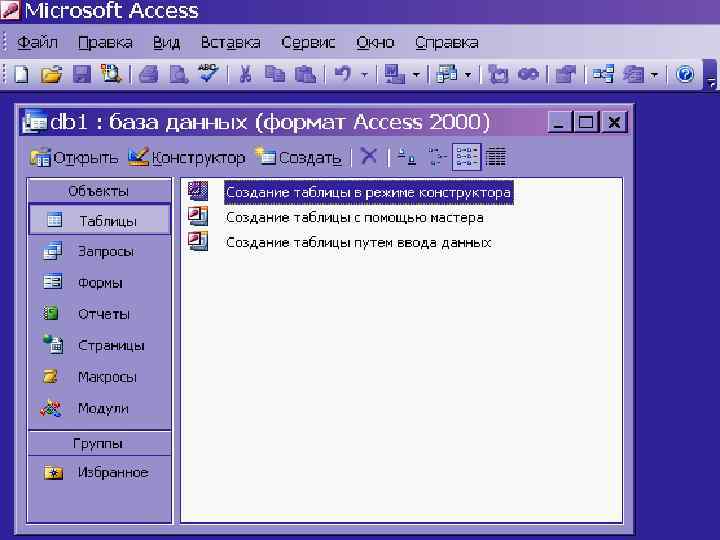The width and height of the screenshot is (720, 540).
Task: Click the Delete X icon in database window
Action: [x=368, y=156]
